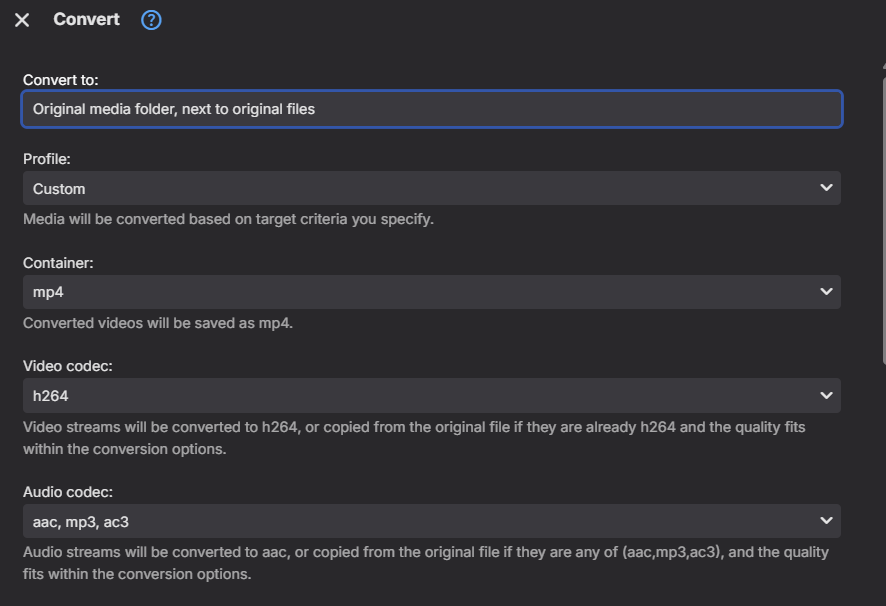This screenshot has width=886, height=606.
Task: Open the Profile dropdown showing Custom
Action: tap(432, 188)
